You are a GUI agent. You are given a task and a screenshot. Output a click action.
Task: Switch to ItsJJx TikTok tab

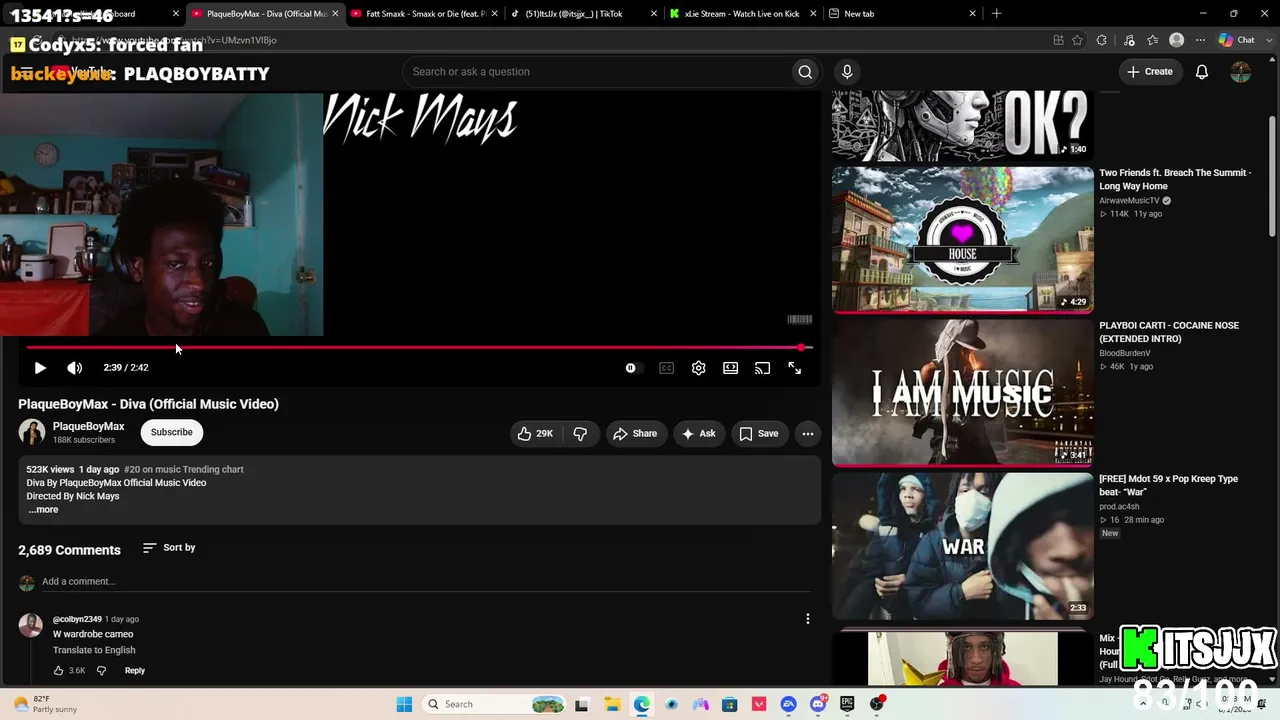(583, 14)
